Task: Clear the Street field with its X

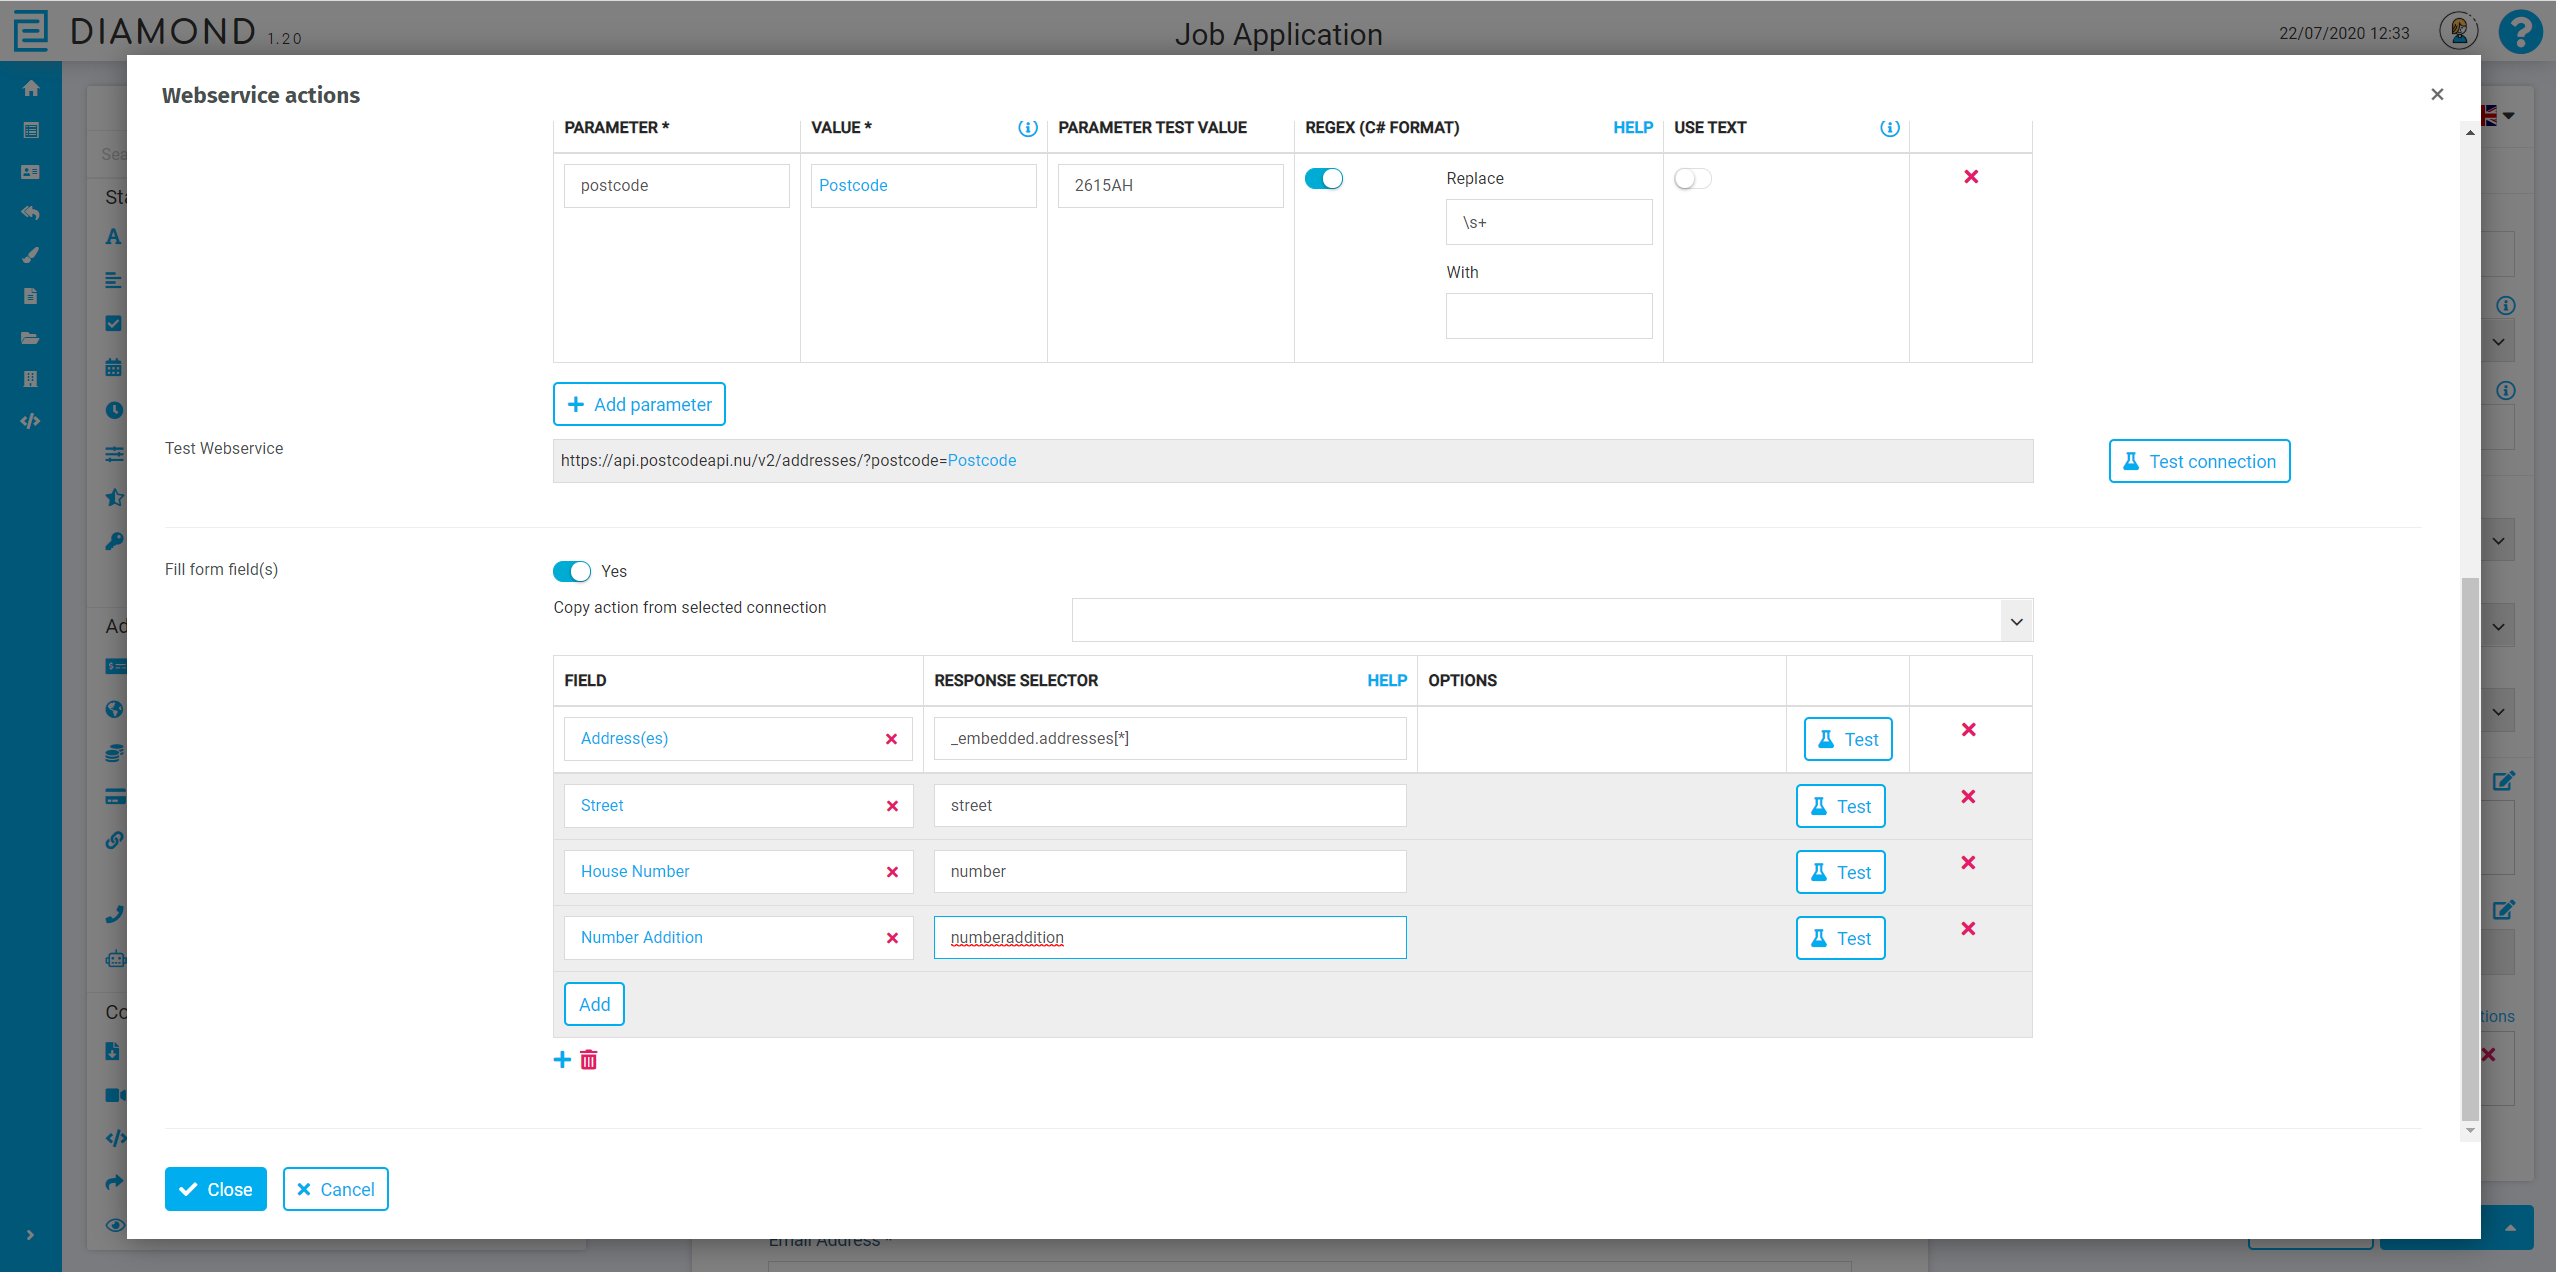Action: (892, 806)
